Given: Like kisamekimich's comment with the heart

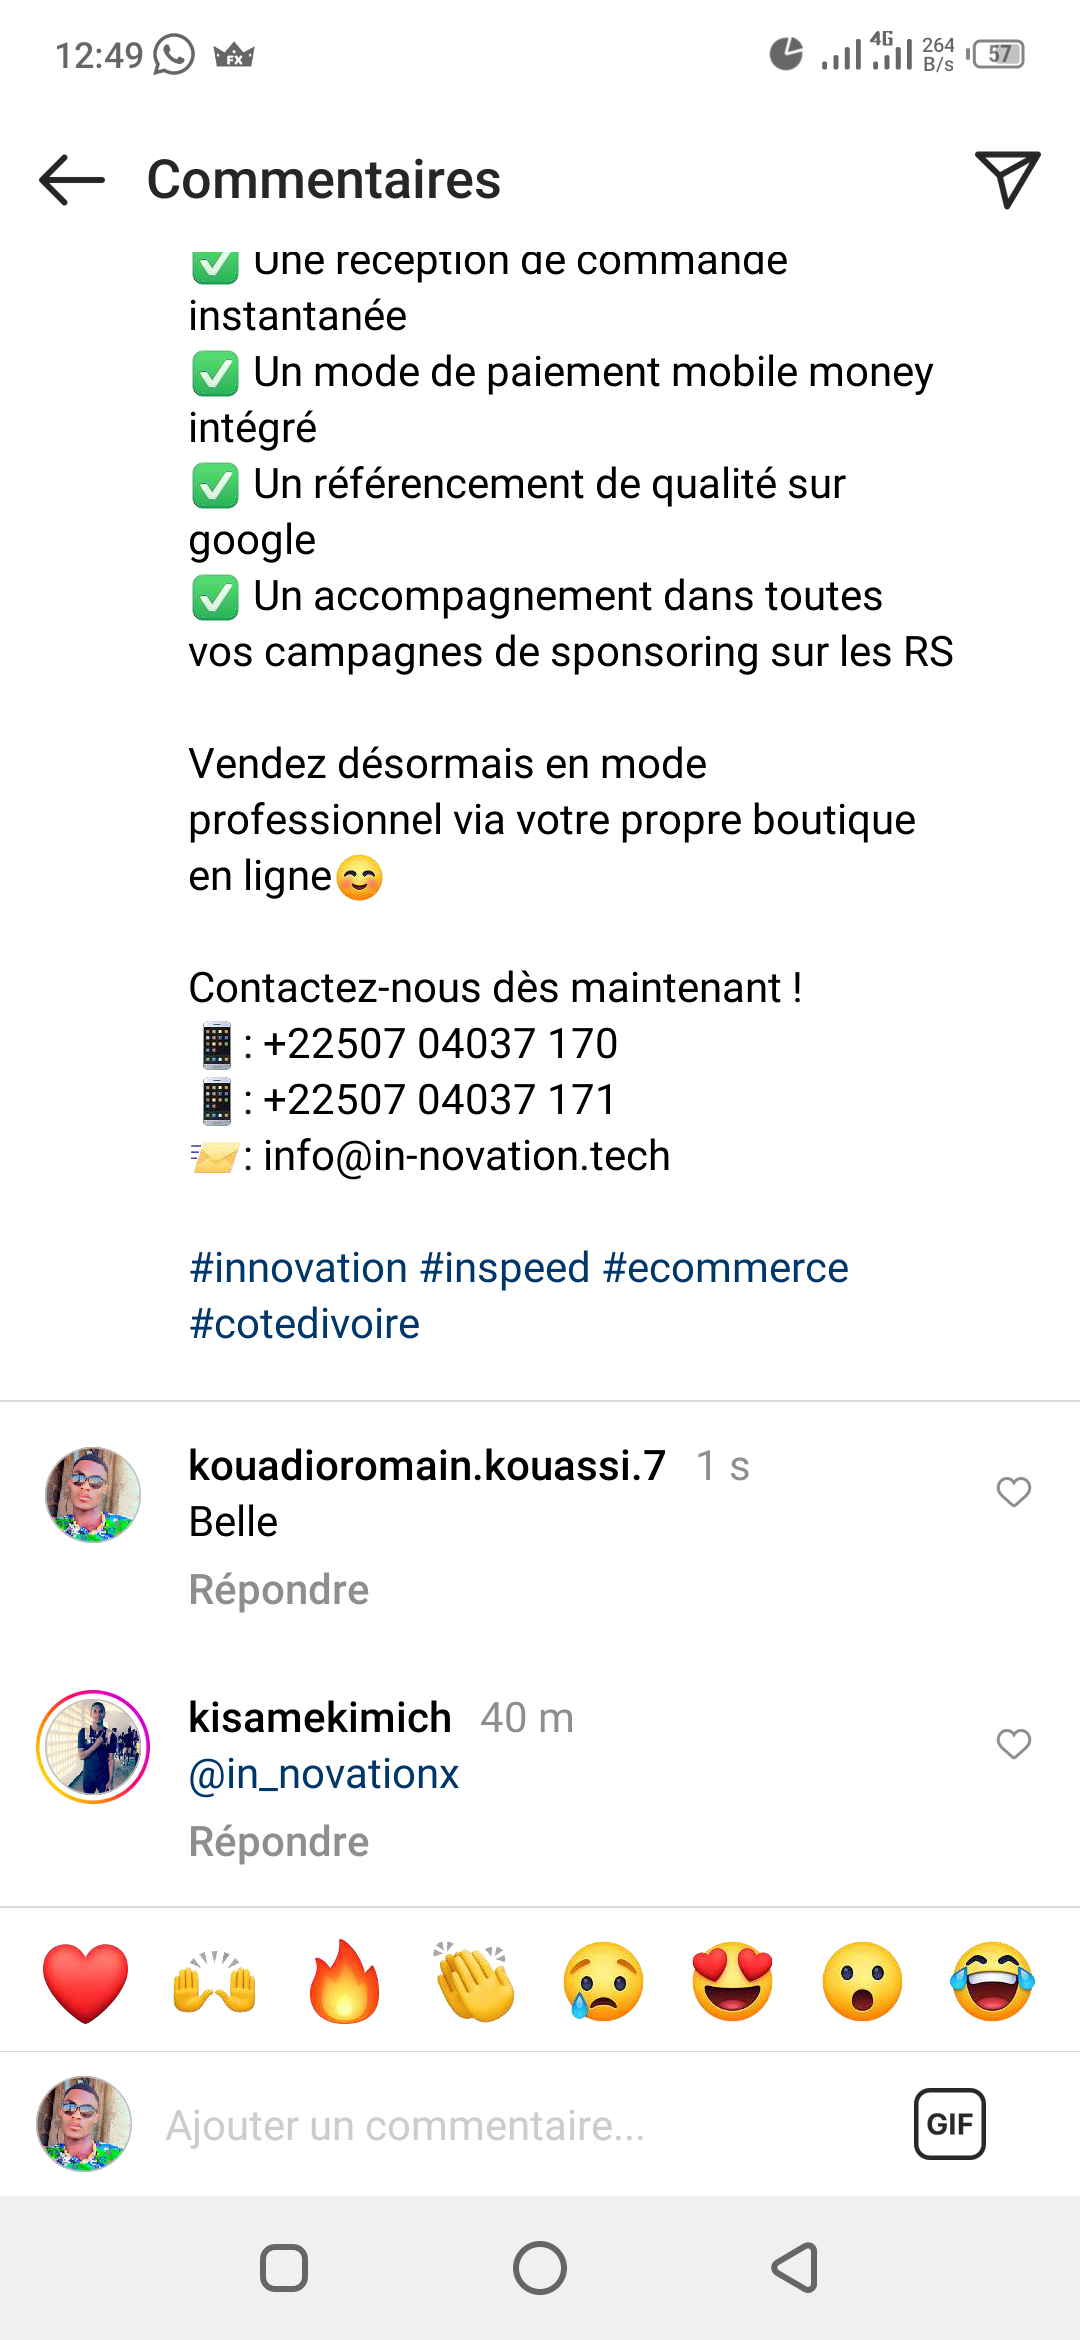Looking at the screenshot, I should [1013, 1744].
